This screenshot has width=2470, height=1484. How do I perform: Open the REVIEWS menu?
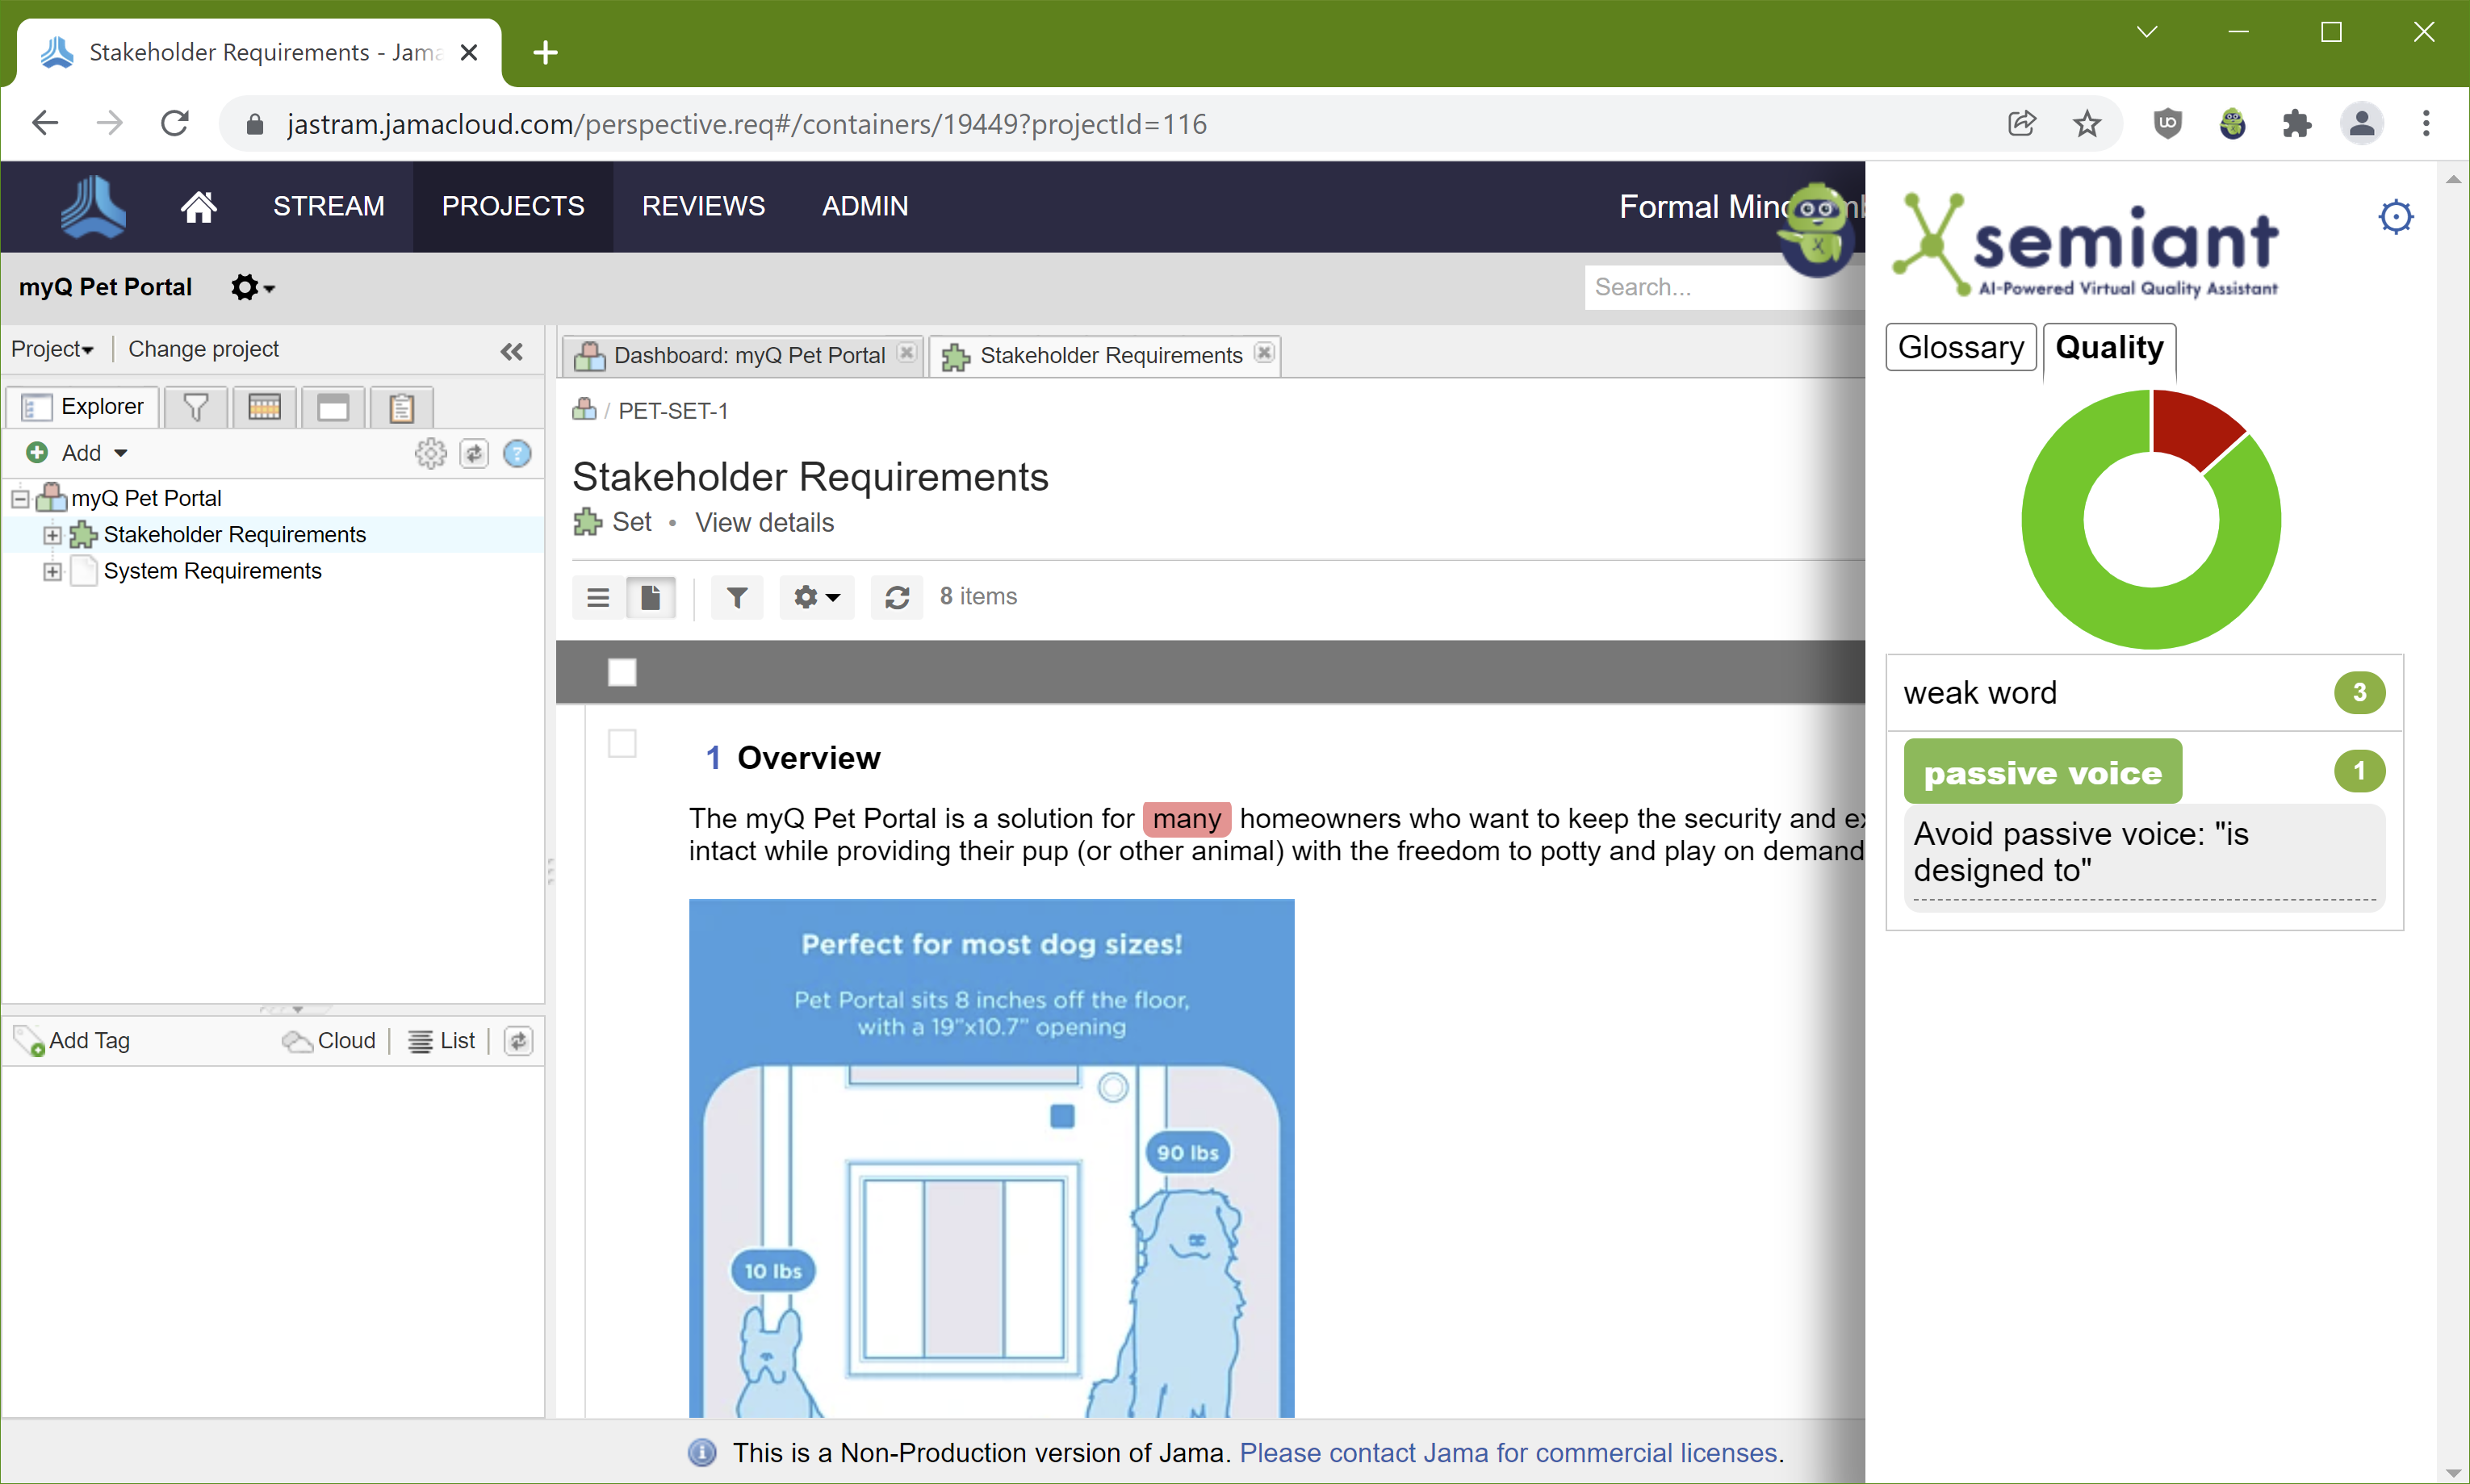click(703, 206)
